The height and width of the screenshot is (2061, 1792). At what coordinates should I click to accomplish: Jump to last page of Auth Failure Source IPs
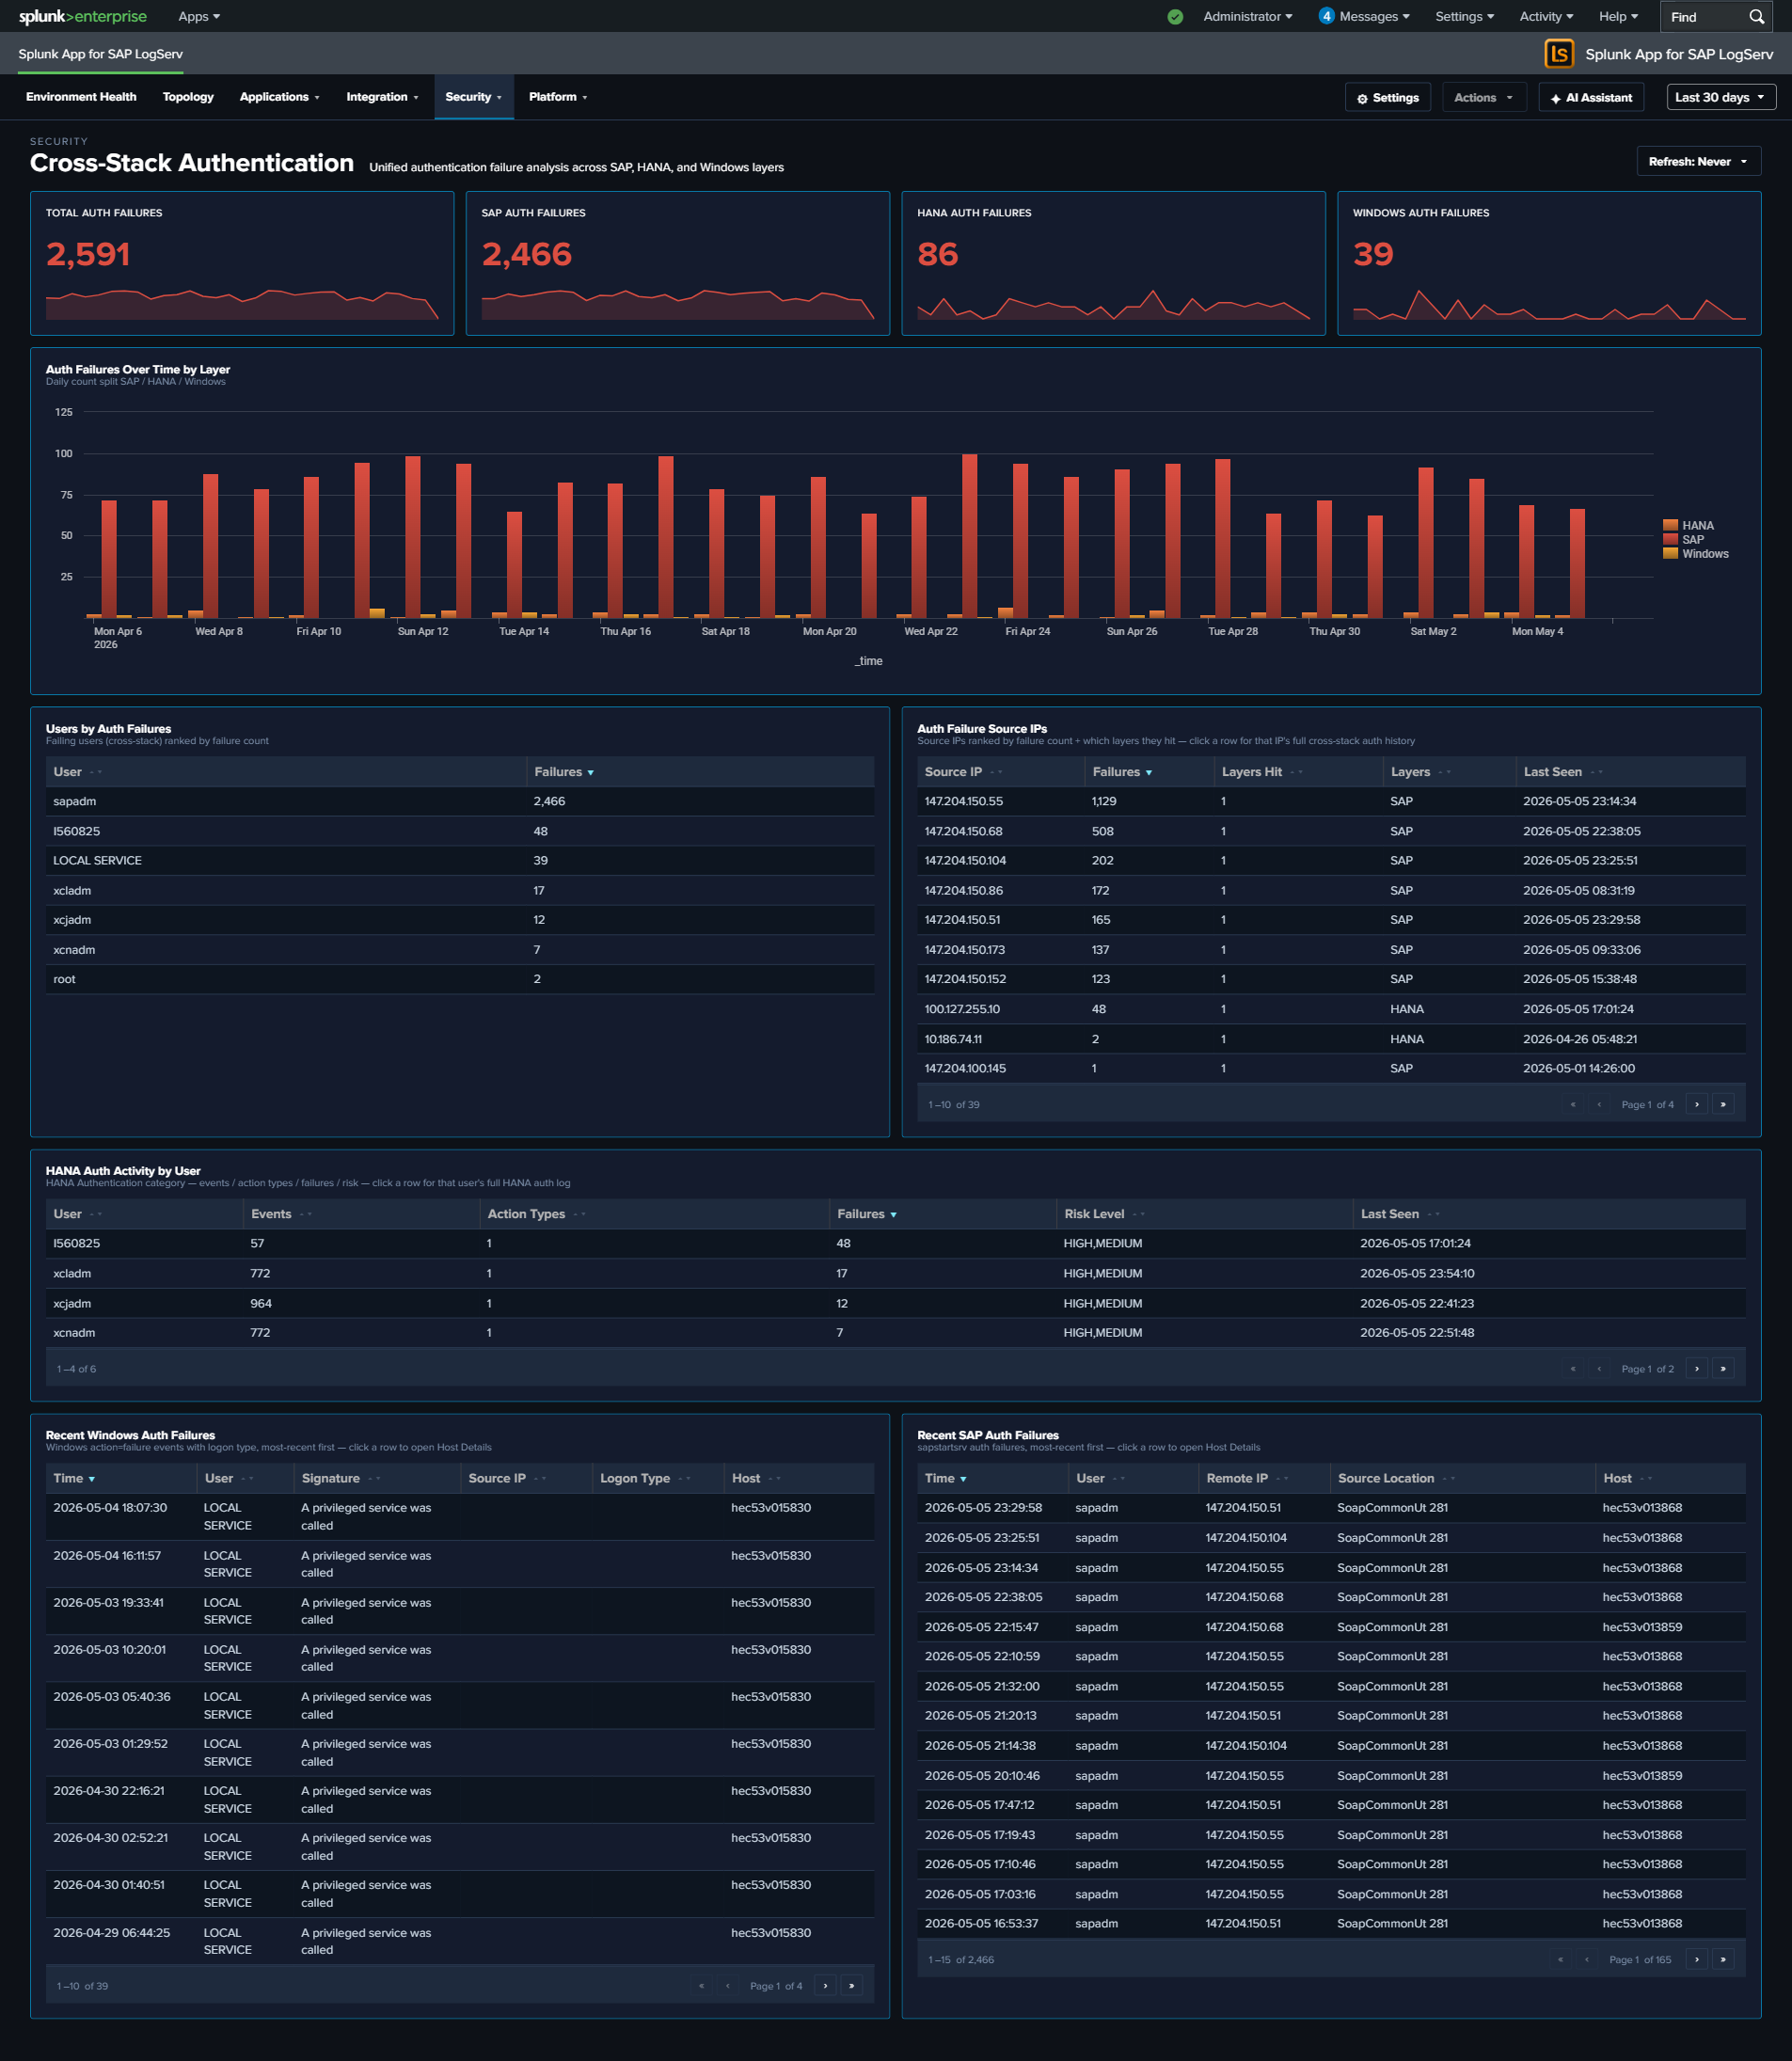click(1723, 1104)
